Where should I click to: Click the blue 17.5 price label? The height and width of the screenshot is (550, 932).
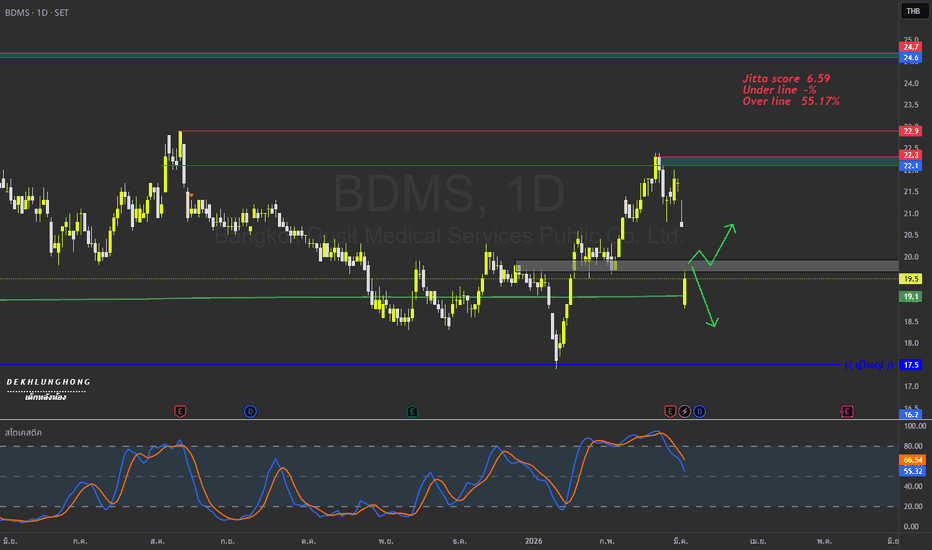[911, 365]
